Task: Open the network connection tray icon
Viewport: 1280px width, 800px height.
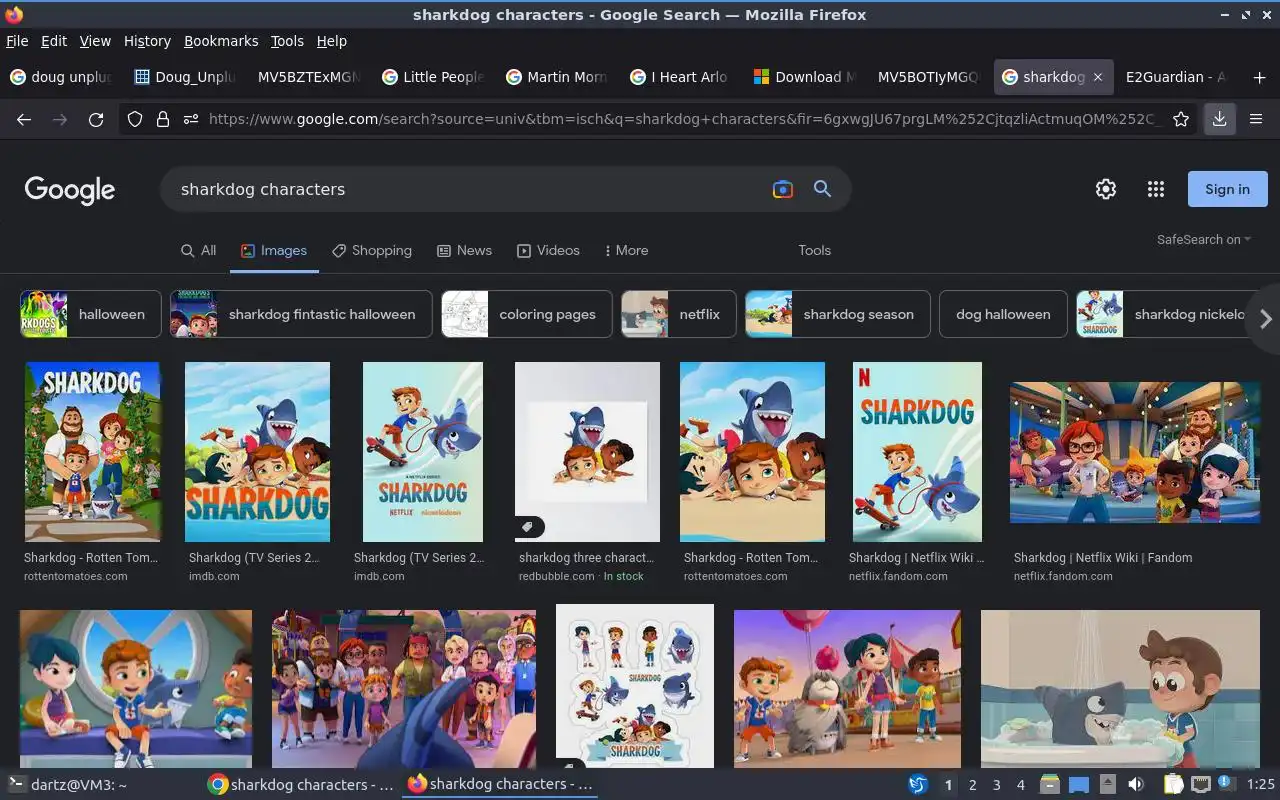Action: (1201, 785)
